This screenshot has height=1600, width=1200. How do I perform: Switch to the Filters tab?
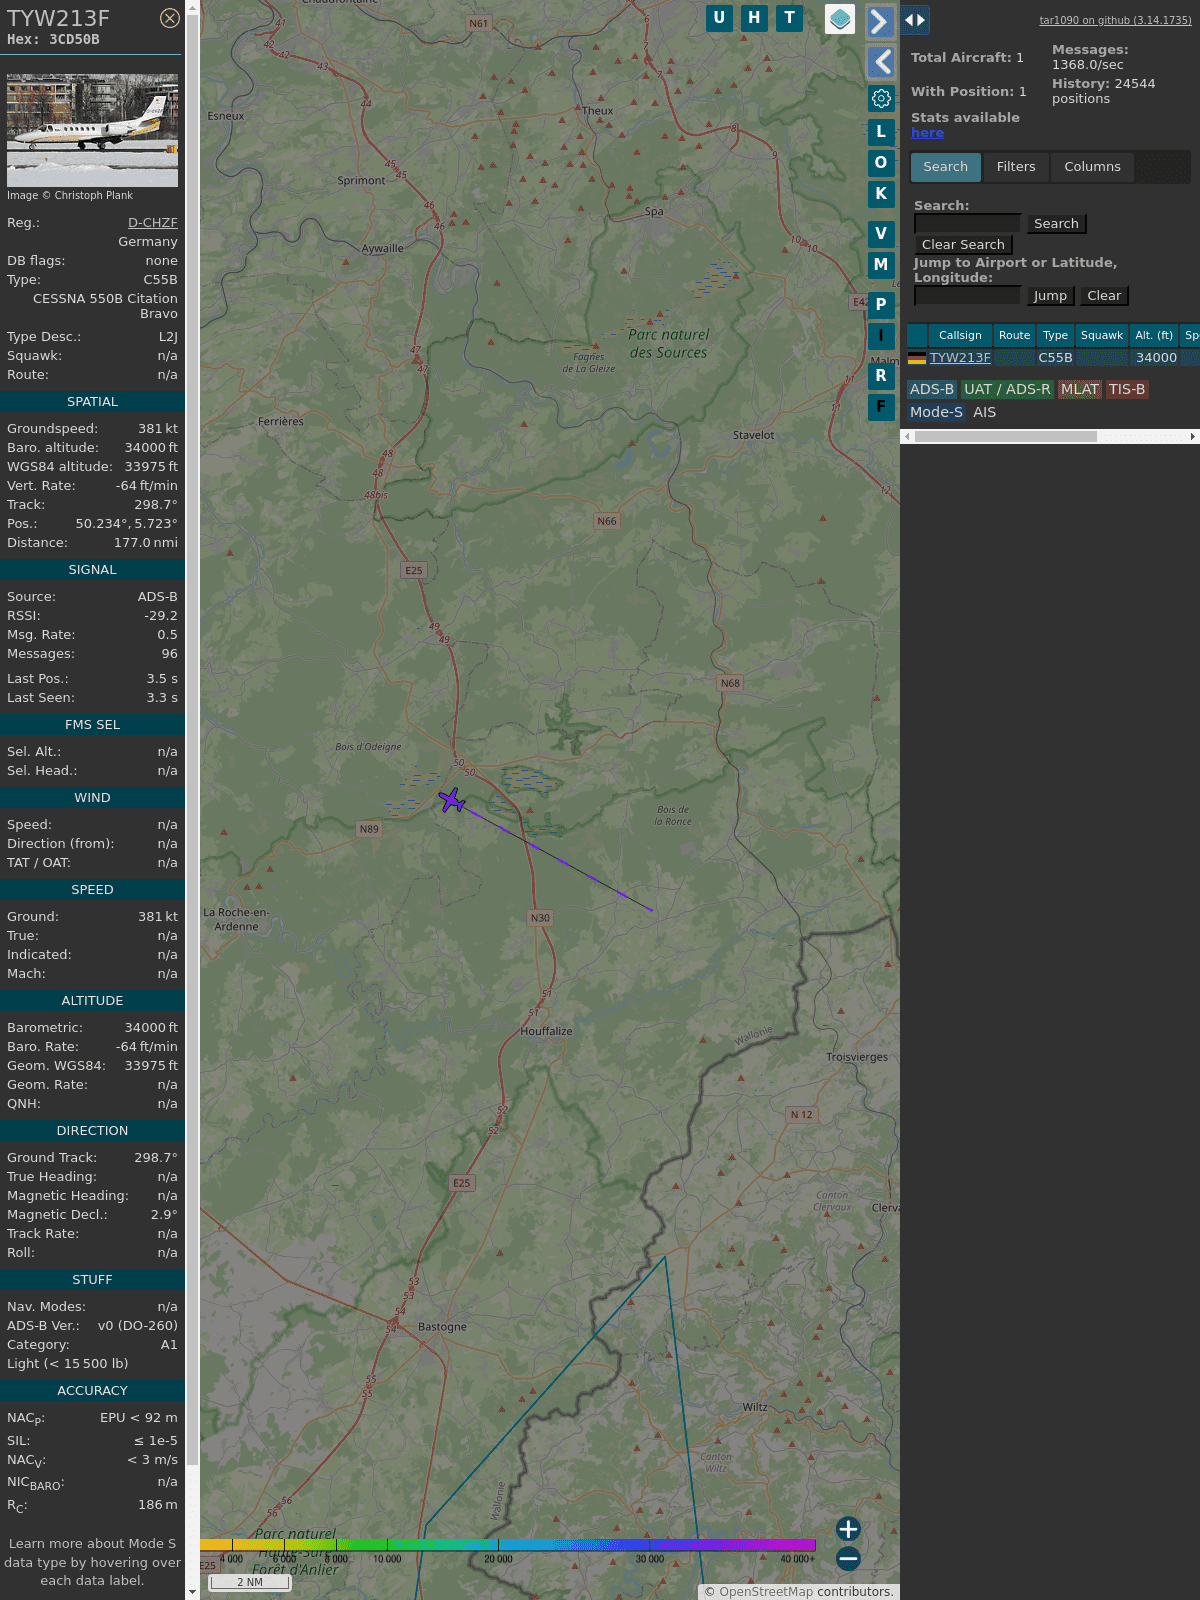(1016, 167)
